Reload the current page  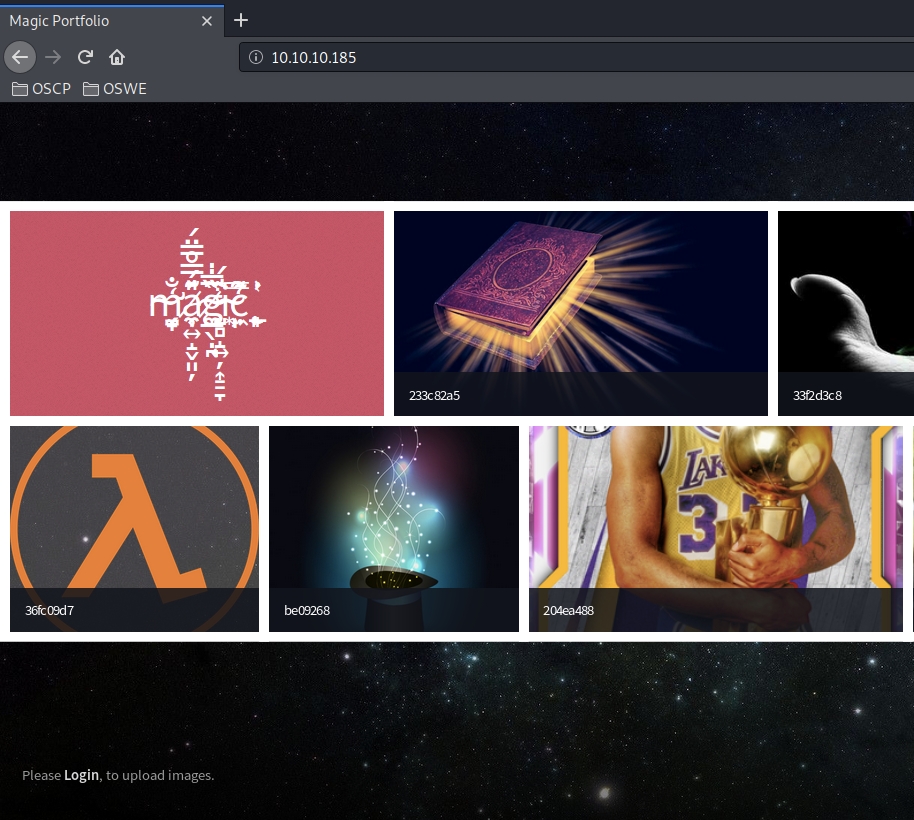tap(85, 57)
